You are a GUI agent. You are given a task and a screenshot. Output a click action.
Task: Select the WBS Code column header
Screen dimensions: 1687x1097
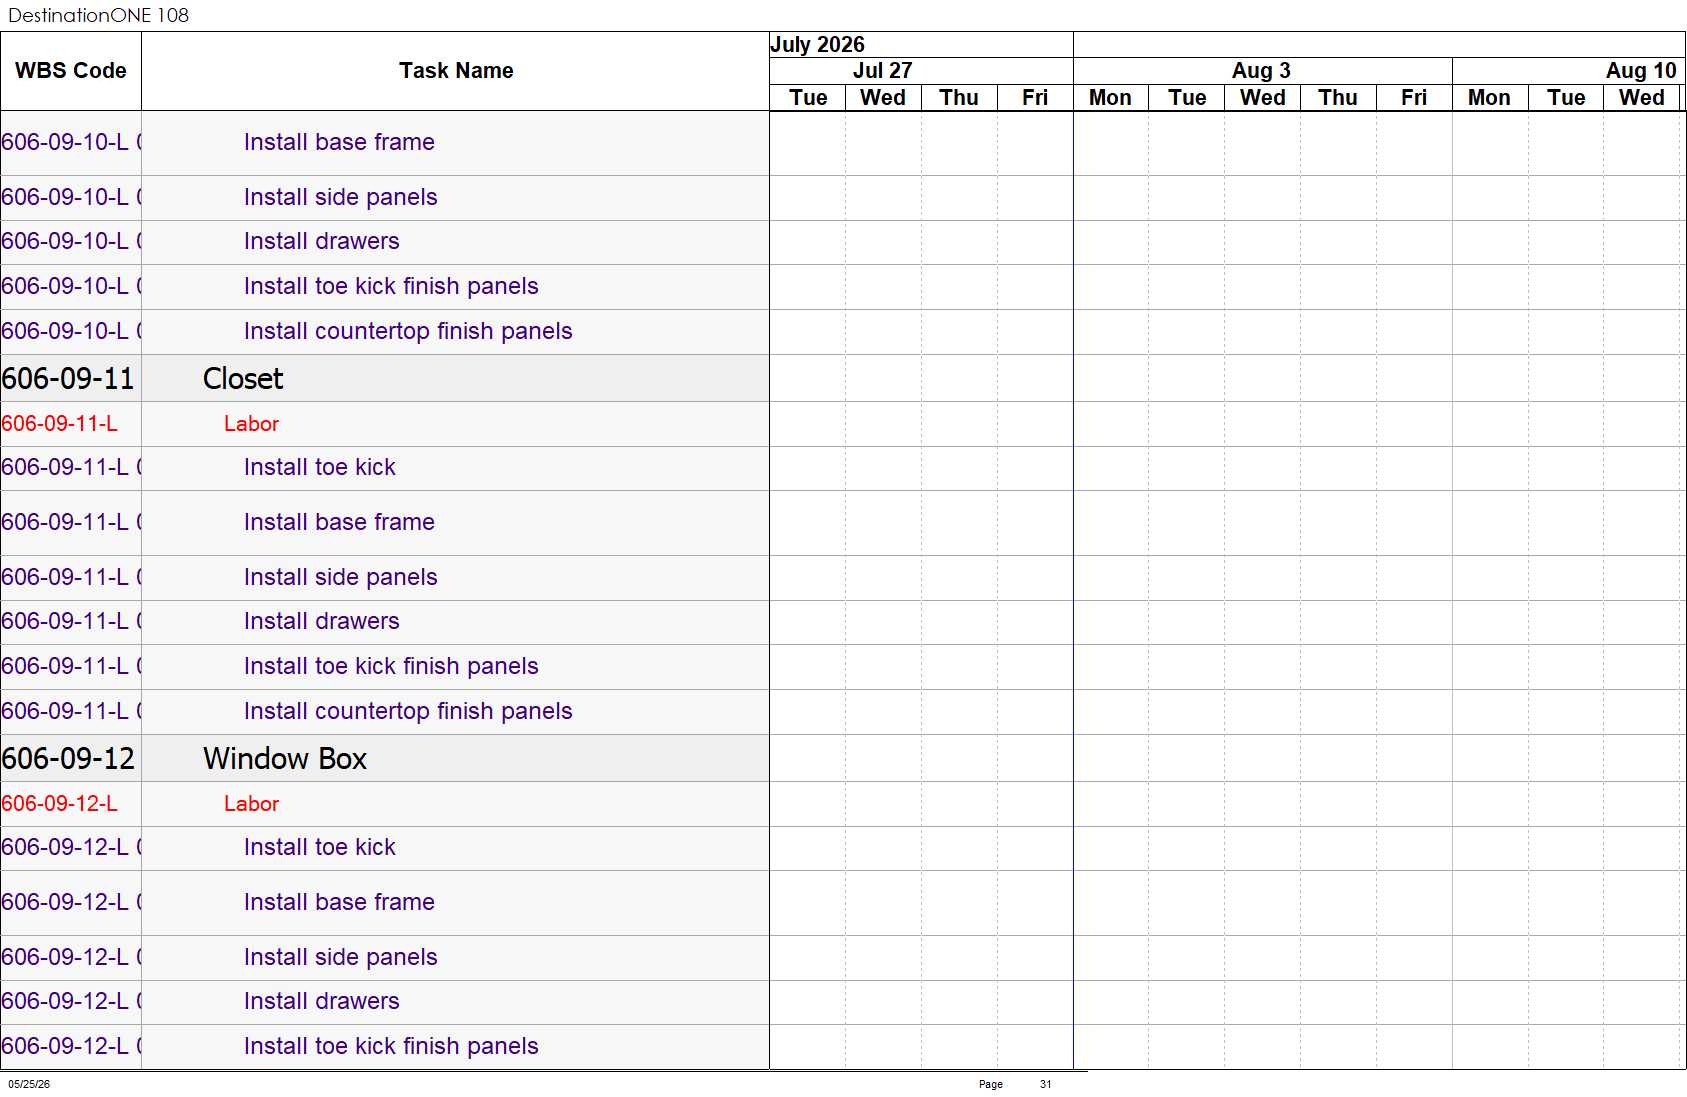[x=71, y=71]
